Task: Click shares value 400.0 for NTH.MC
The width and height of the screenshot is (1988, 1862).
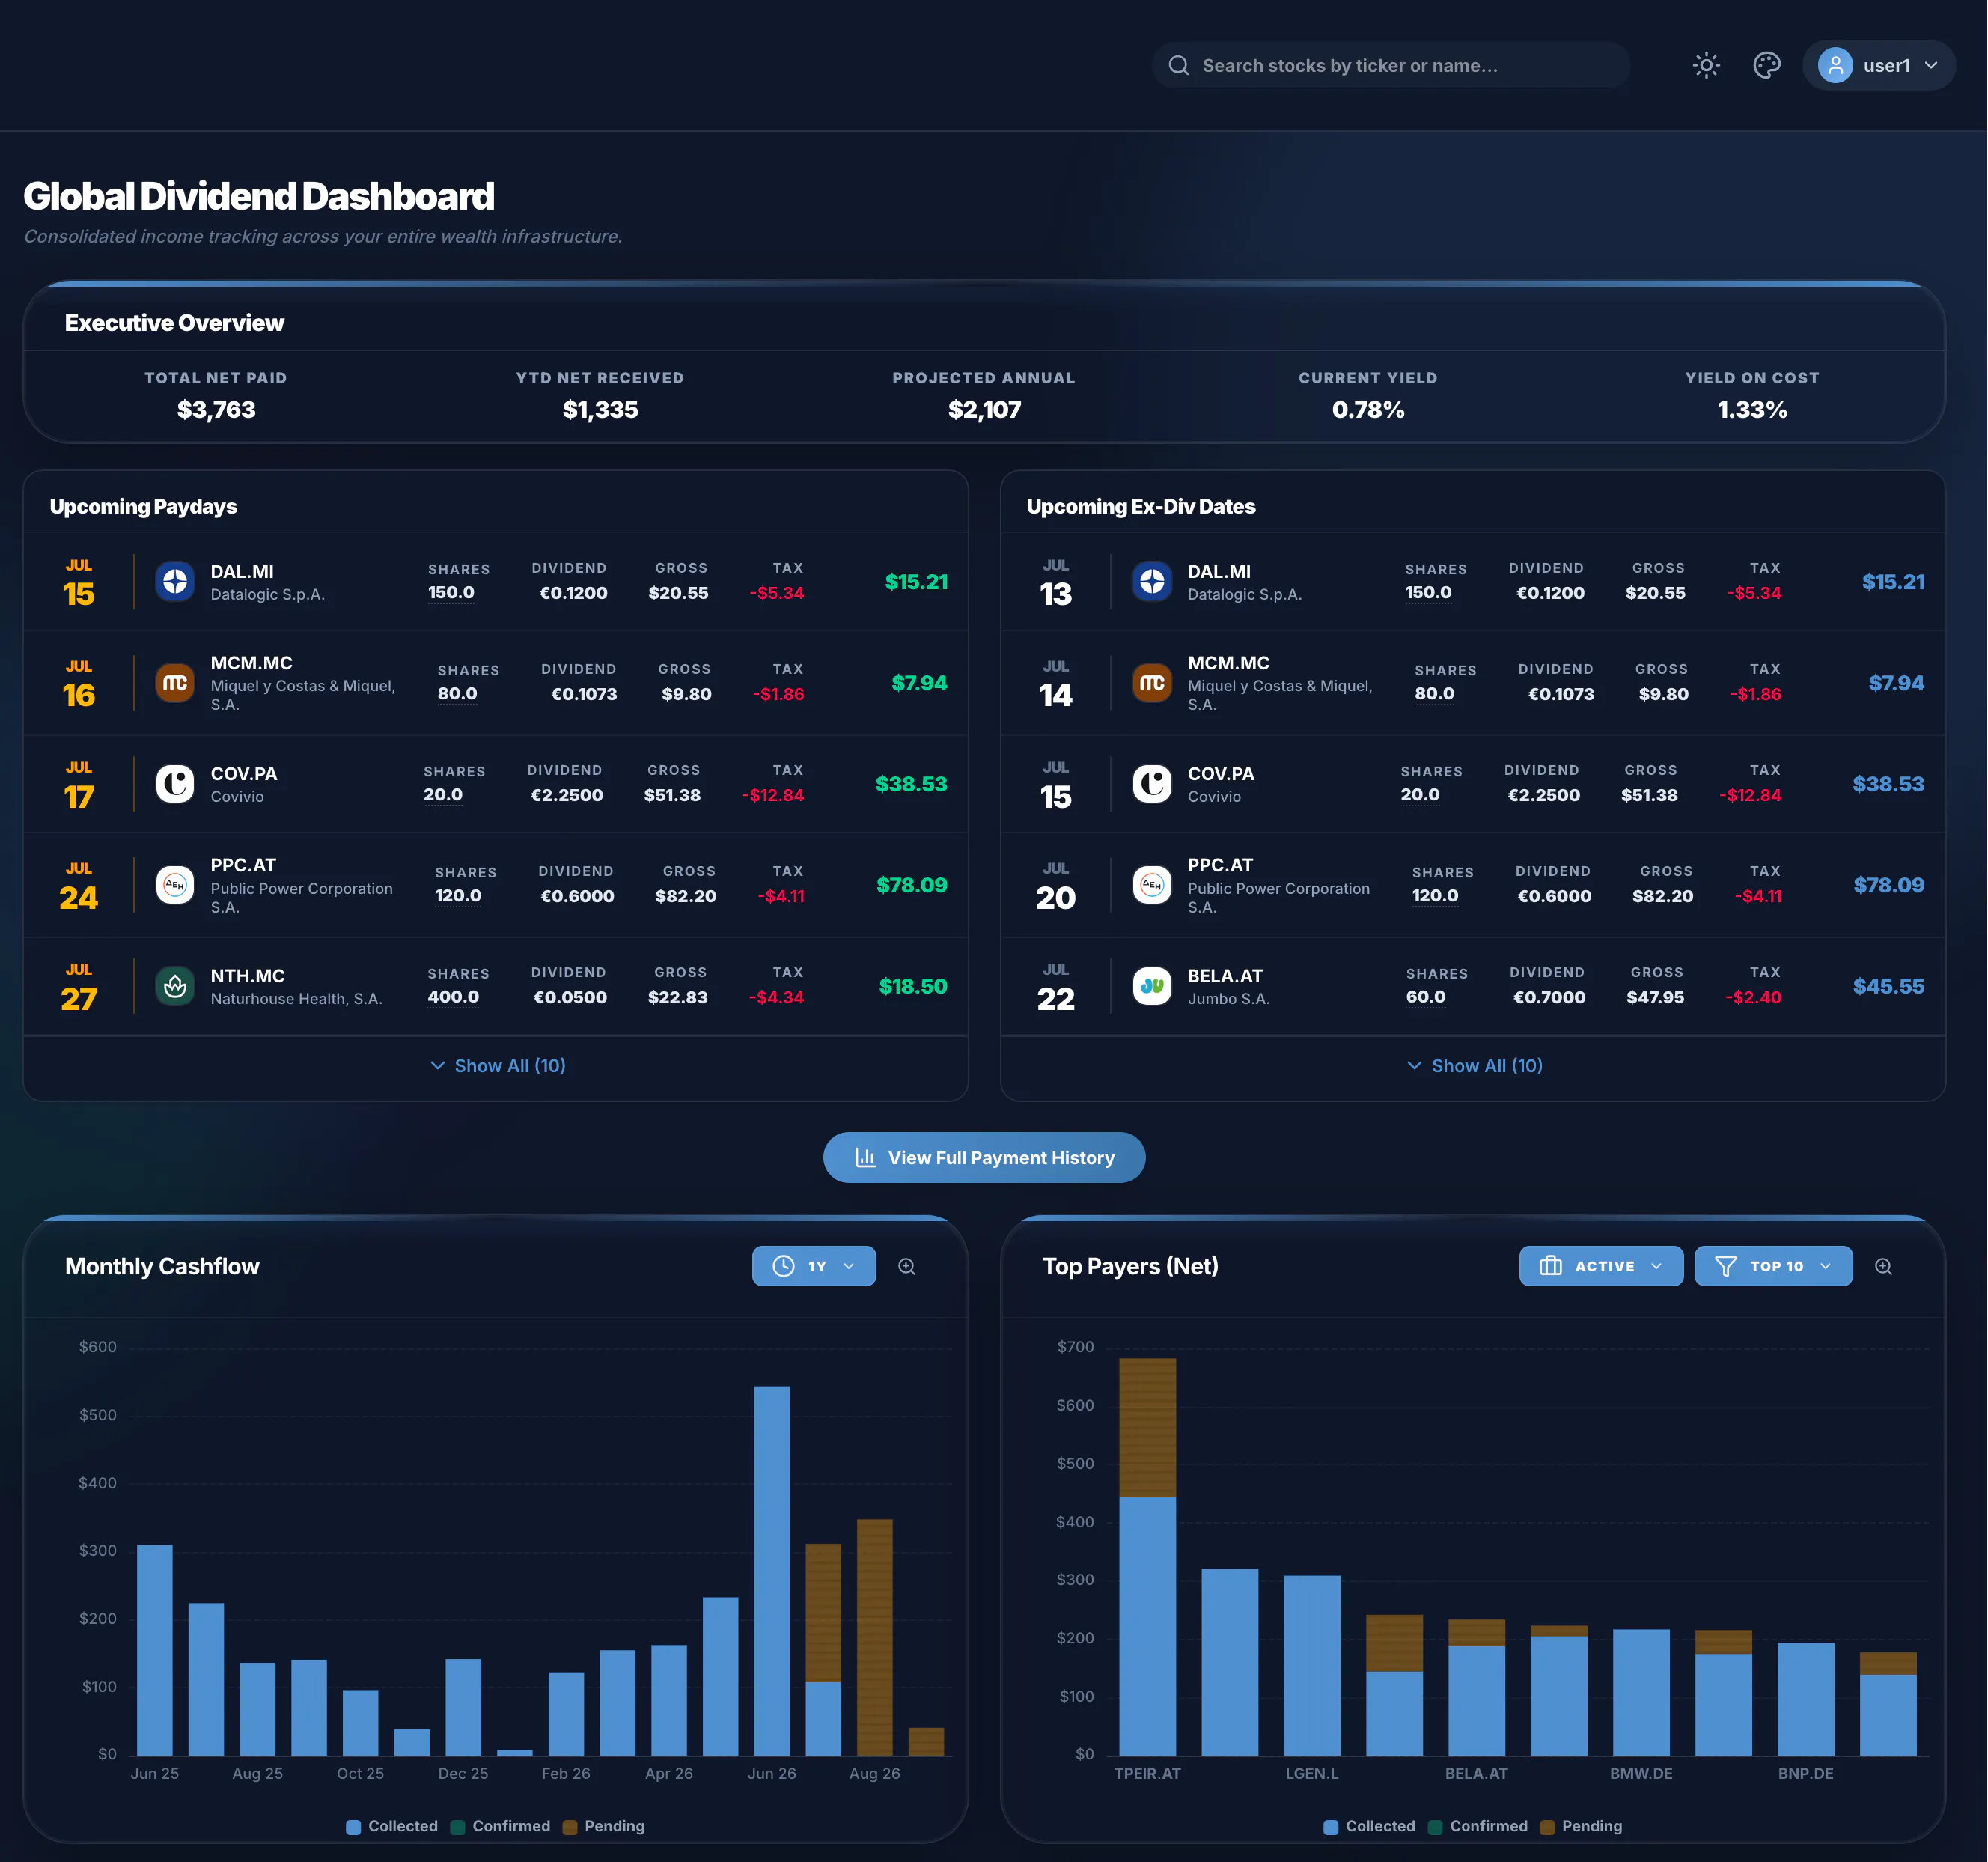Action: (x=453, y=996)
